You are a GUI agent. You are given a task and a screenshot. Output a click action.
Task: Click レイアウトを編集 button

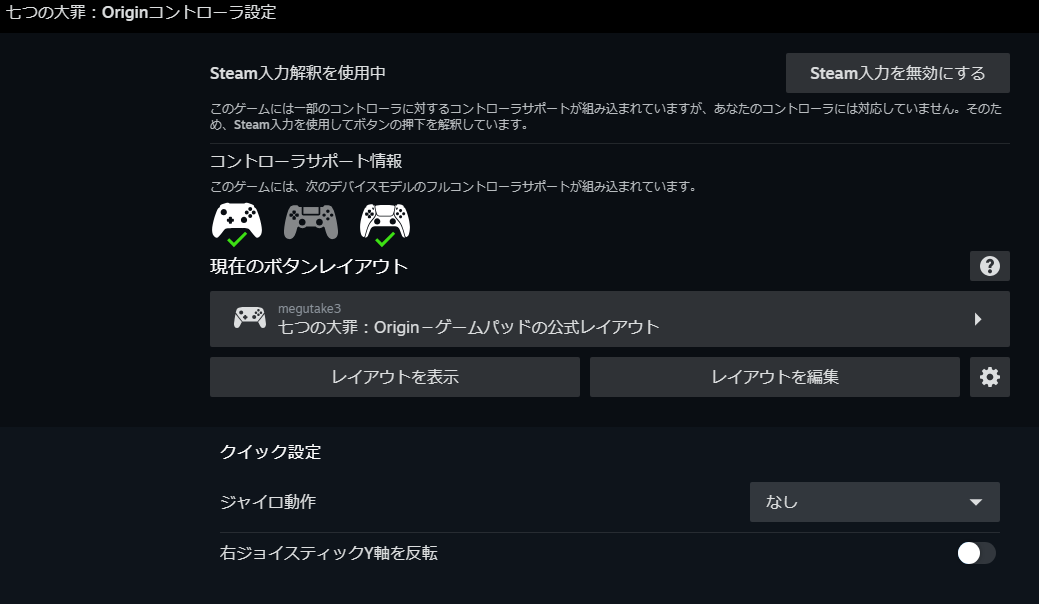point(775,377)
